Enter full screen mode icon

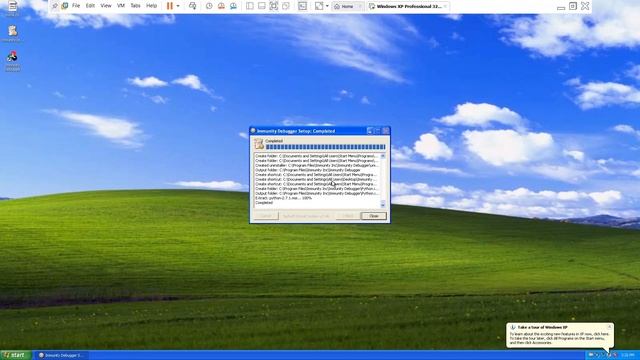coord(274,6)
